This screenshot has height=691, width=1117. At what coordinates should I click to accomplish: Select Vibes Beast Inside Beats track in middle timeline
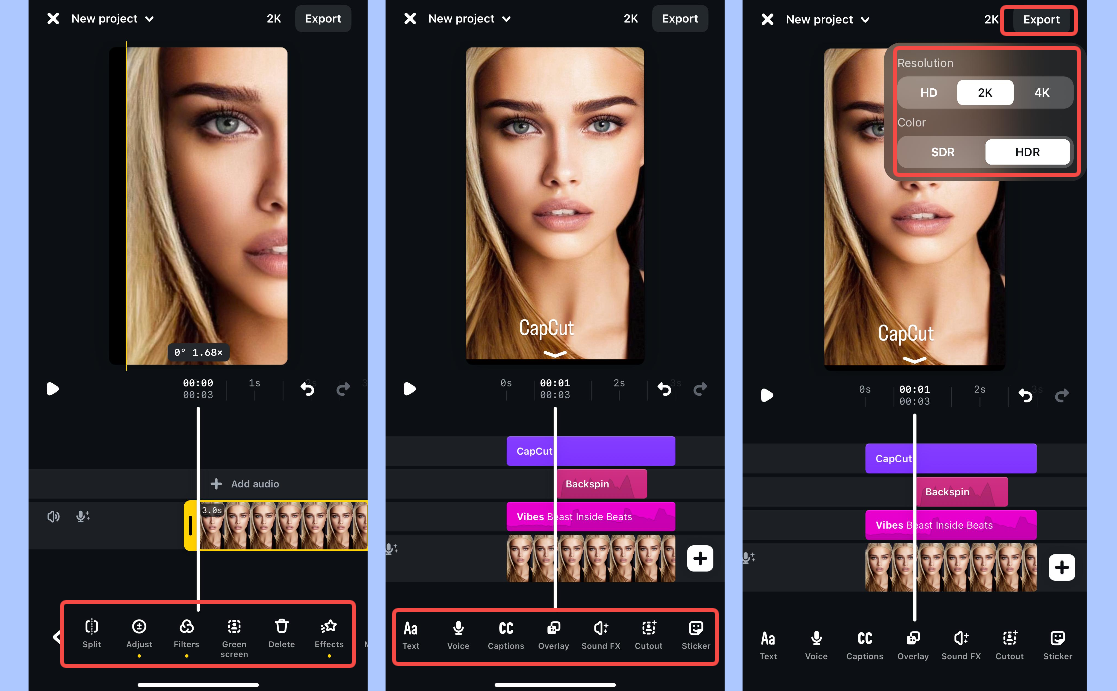(591, 516)
